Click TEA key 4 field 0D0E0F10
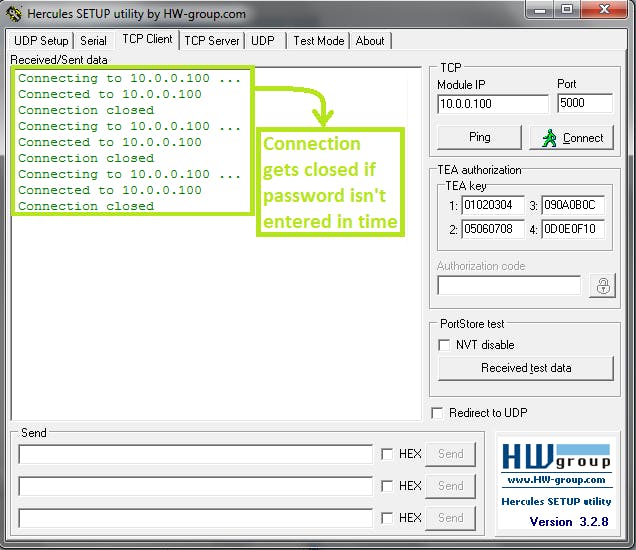This screenshot has width=636, height=550. (x=573, y=229)
